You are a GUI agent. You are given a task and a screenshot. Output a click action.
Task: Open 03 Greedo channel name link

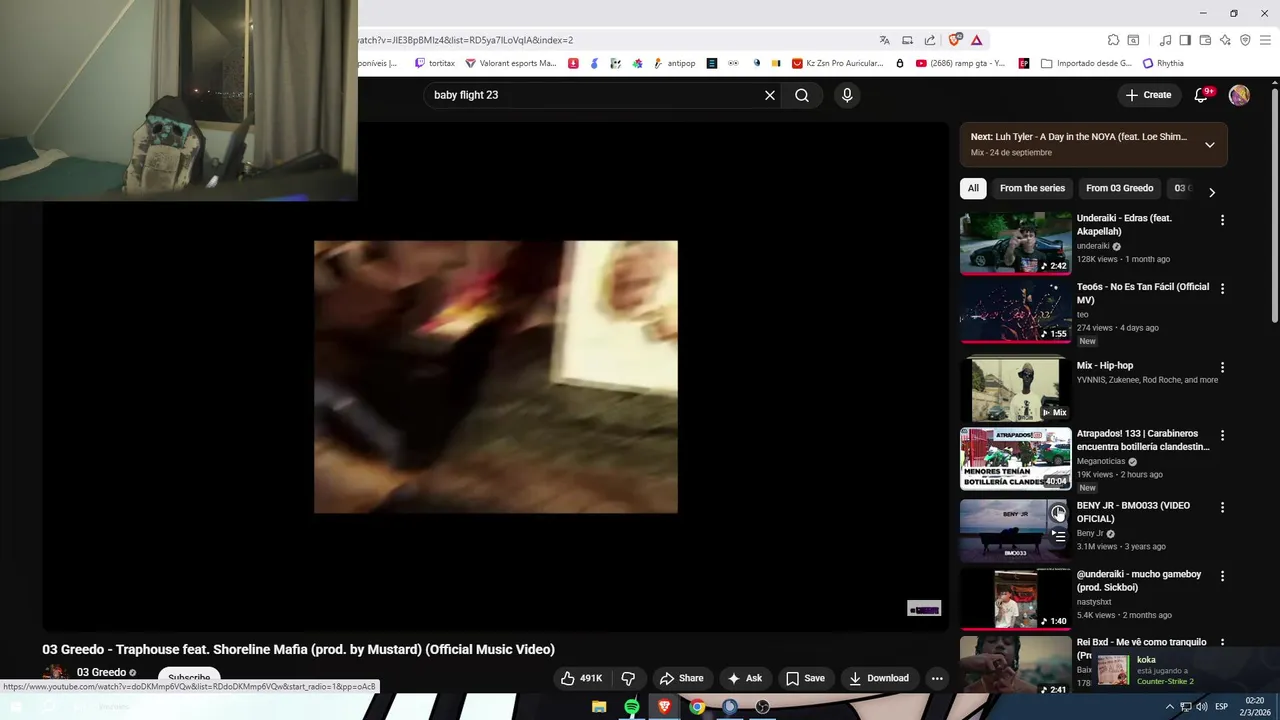click(x=101, y=673)
